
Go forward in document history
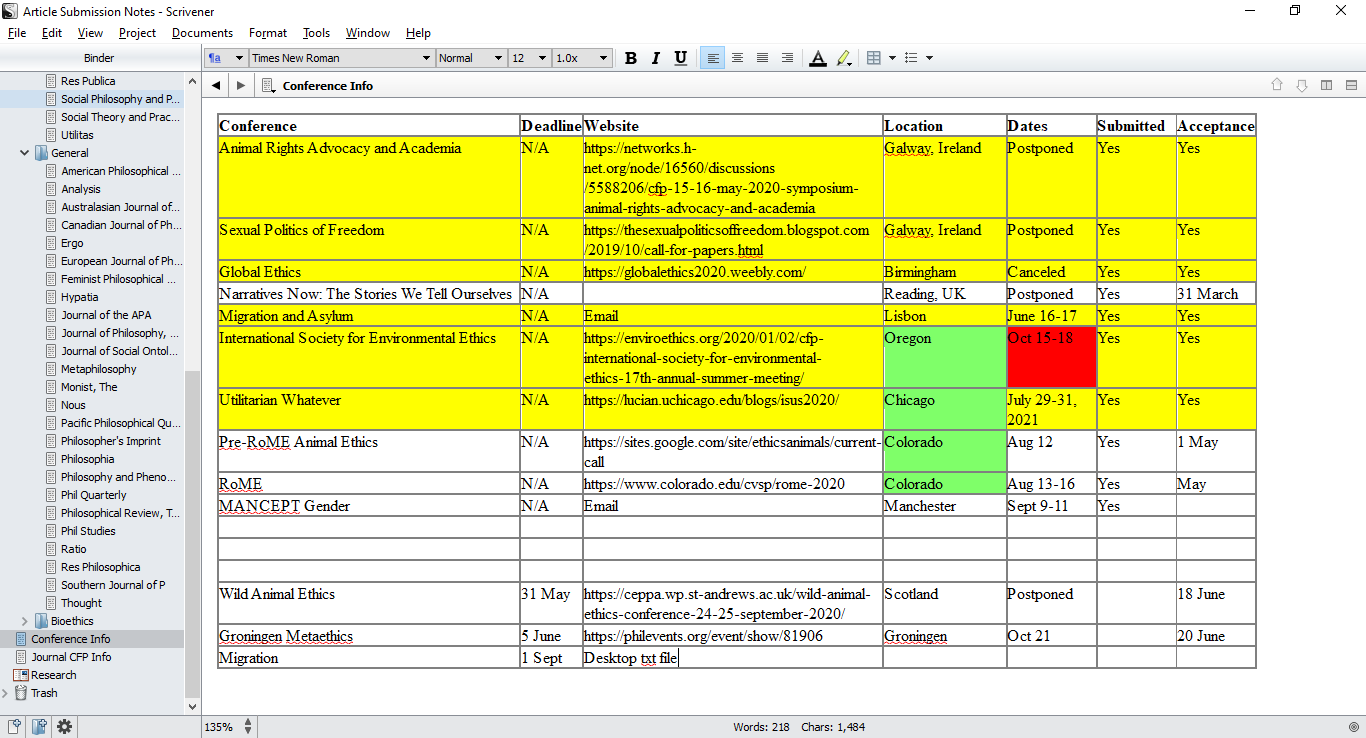240,86
